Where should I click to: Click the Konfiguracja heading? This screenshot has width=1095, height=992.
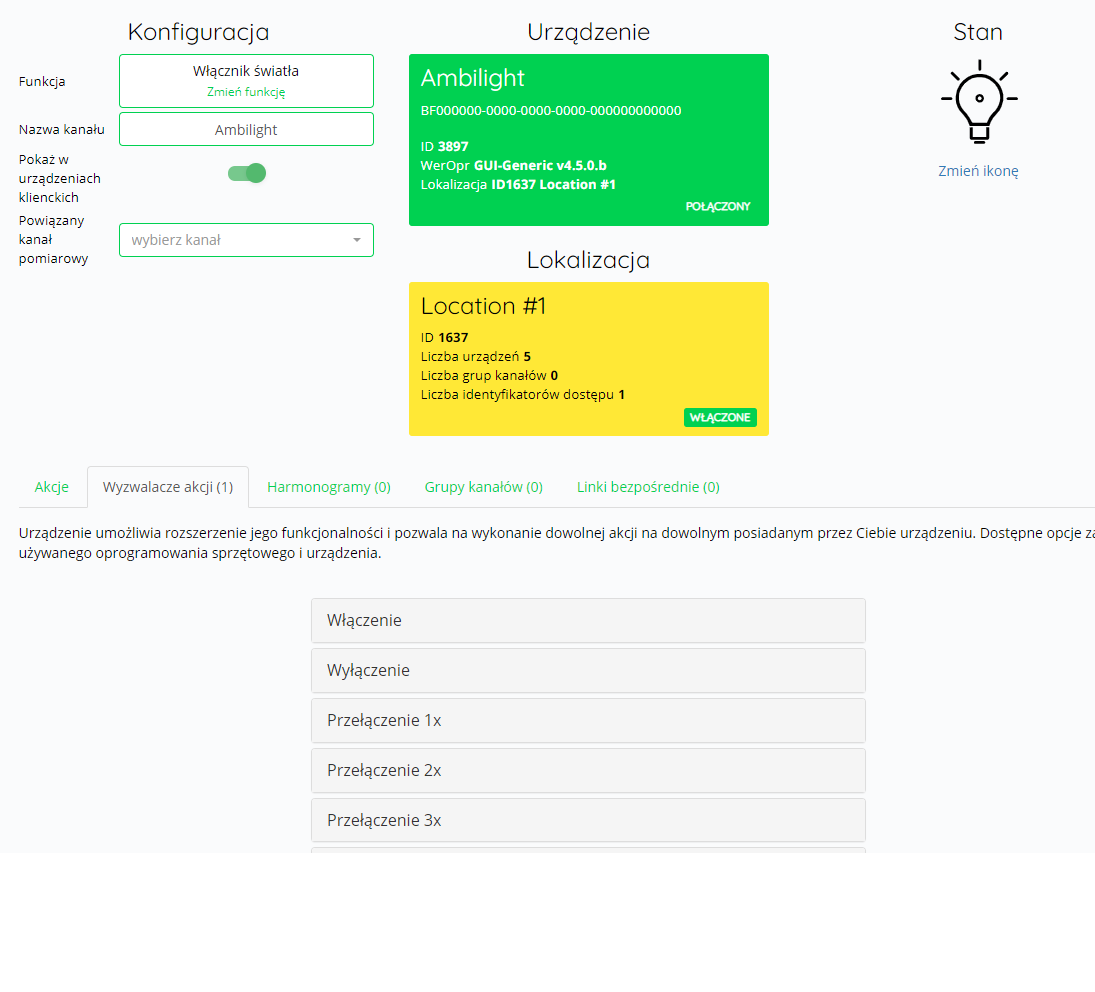198,32
